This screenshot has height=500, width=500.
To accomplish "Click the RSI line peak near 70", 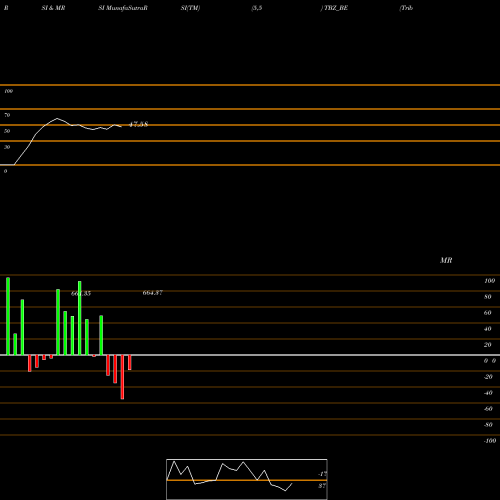I will point(57,118).
